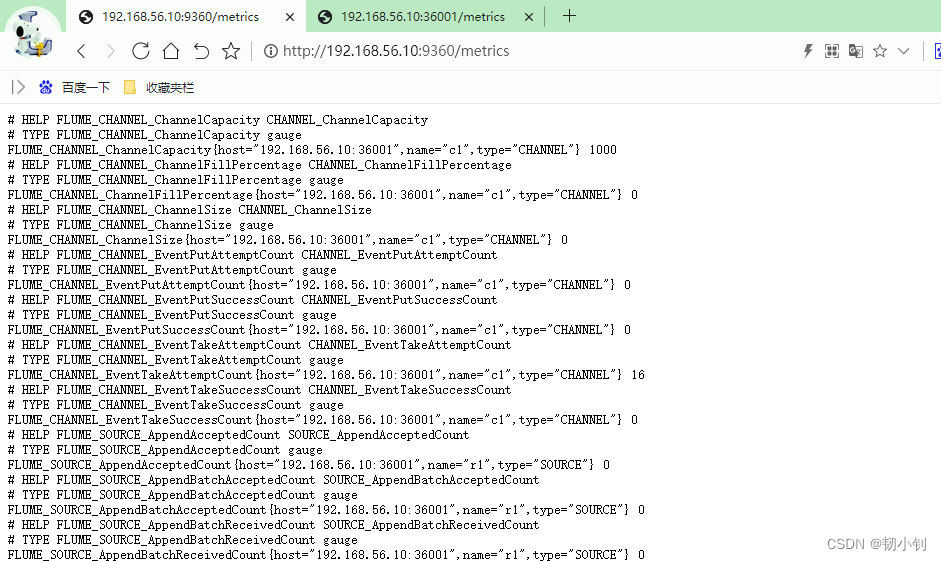Go to the browser home page

pos(171,51)
